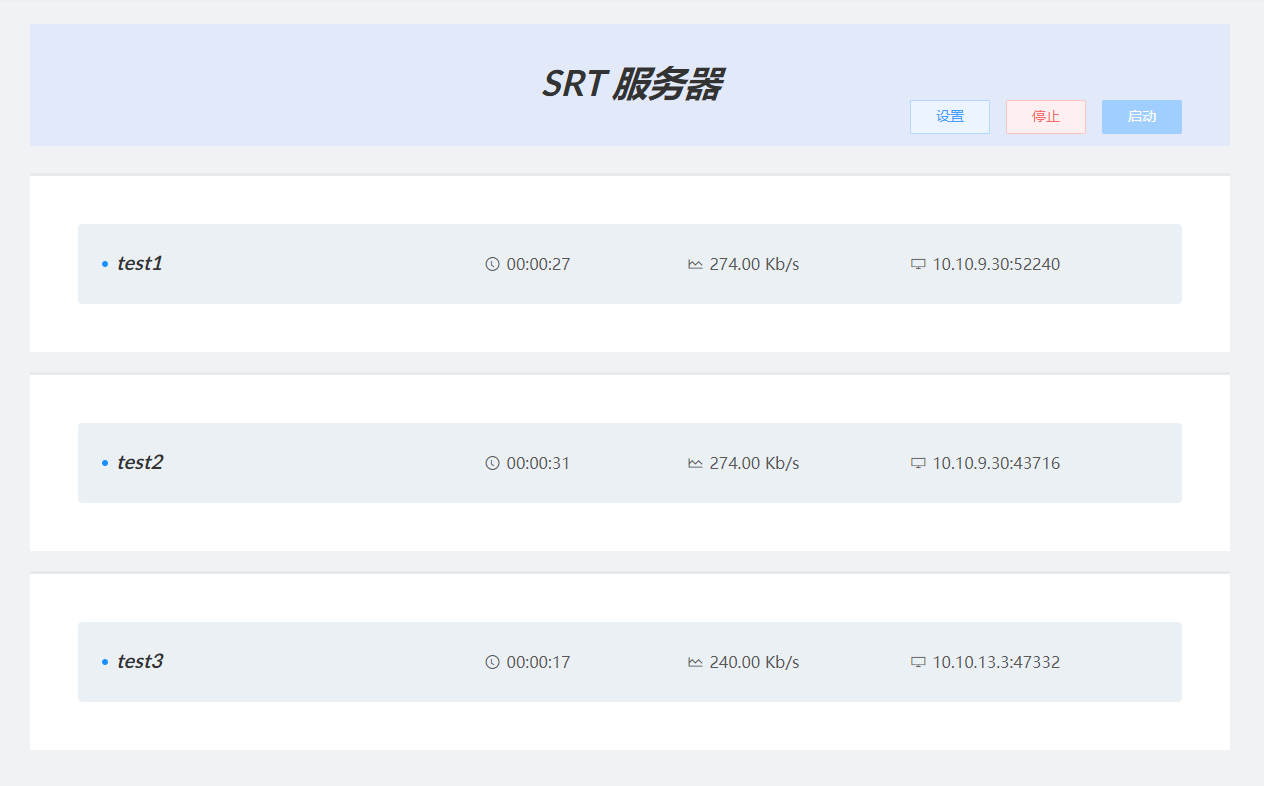This screenshot has height=786, width=1264.
Task: Click the monitor icon beside 10.10.9.30:52240
Action: (918, 264)
